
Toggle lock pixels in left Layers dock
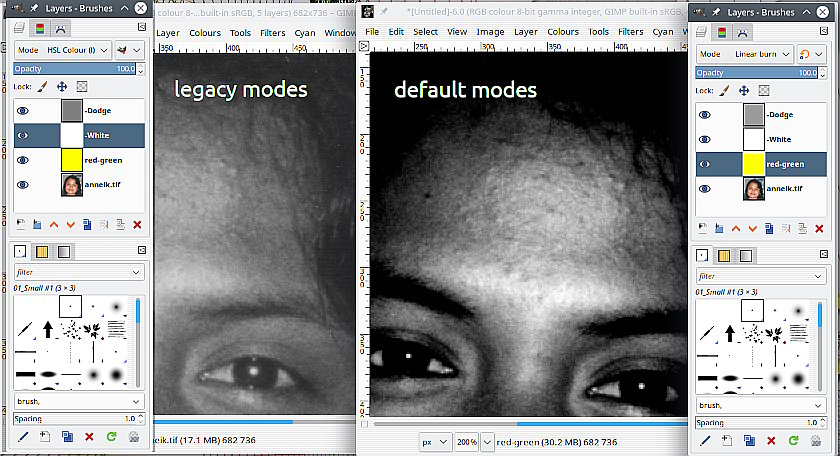click(42, 86)
